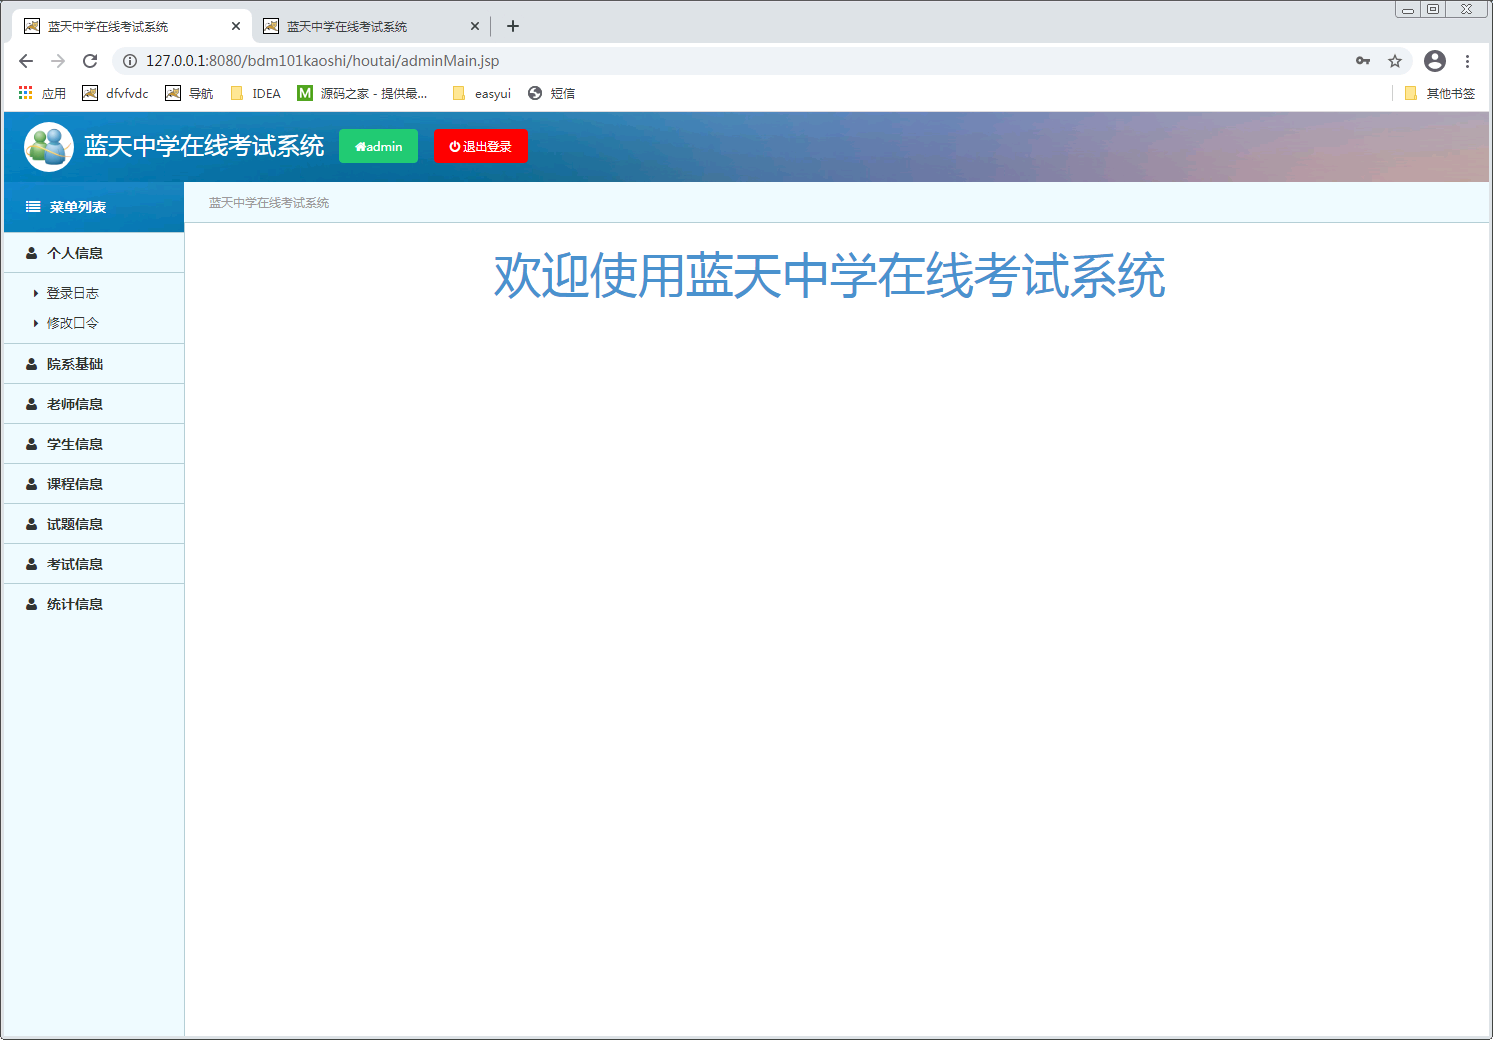Screen dimensions: 1493x1040
Task: Click the power icon on logout button
Action: (455, 146)
